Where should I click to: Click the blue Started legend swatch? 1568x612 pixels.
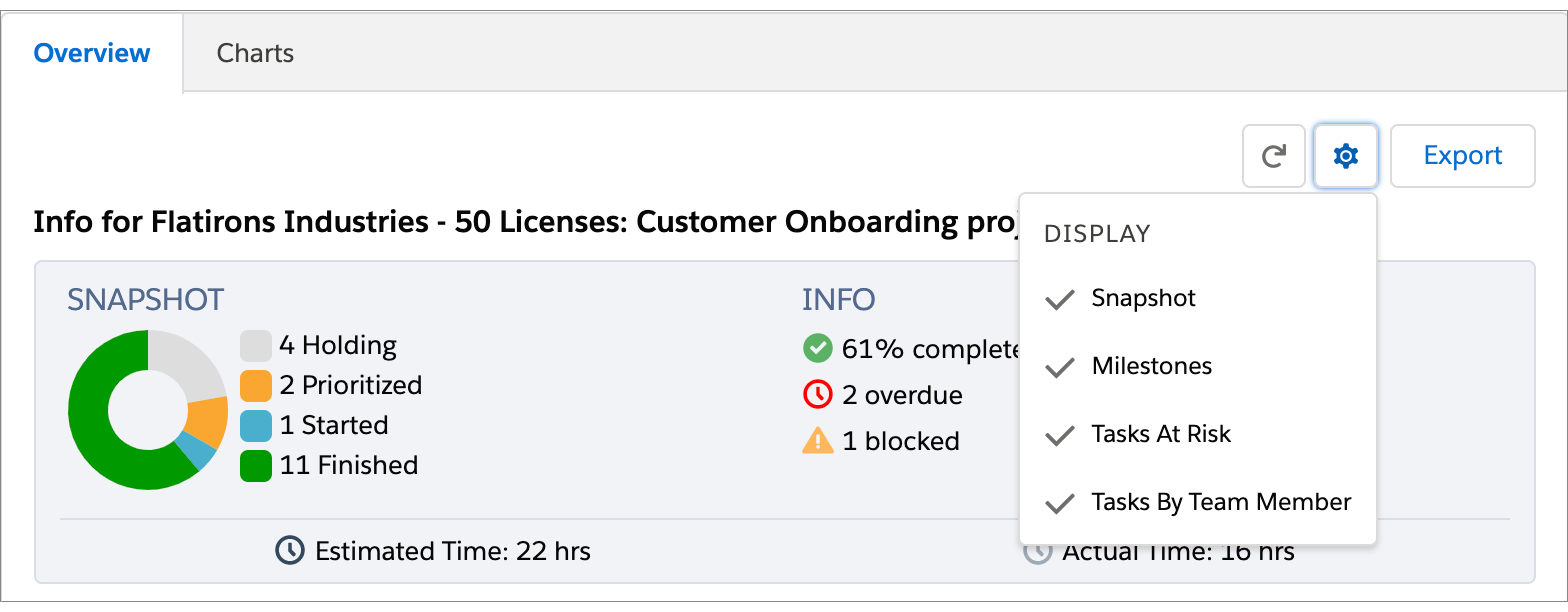tap(256, 425)
